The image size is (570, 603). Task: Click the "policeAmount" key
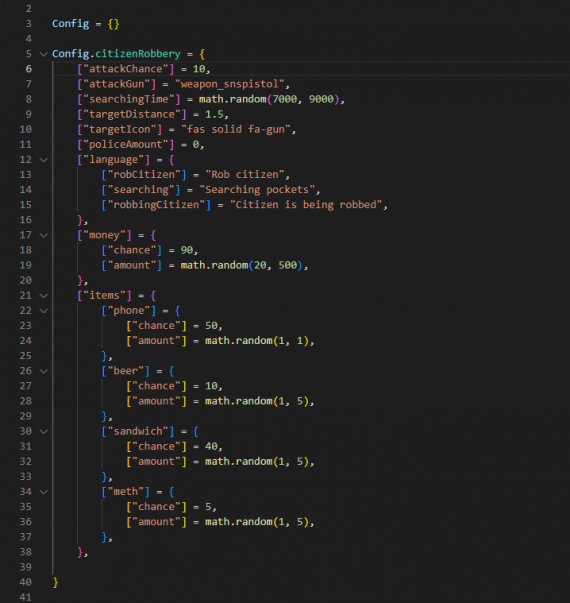click(x=125, y=144)
